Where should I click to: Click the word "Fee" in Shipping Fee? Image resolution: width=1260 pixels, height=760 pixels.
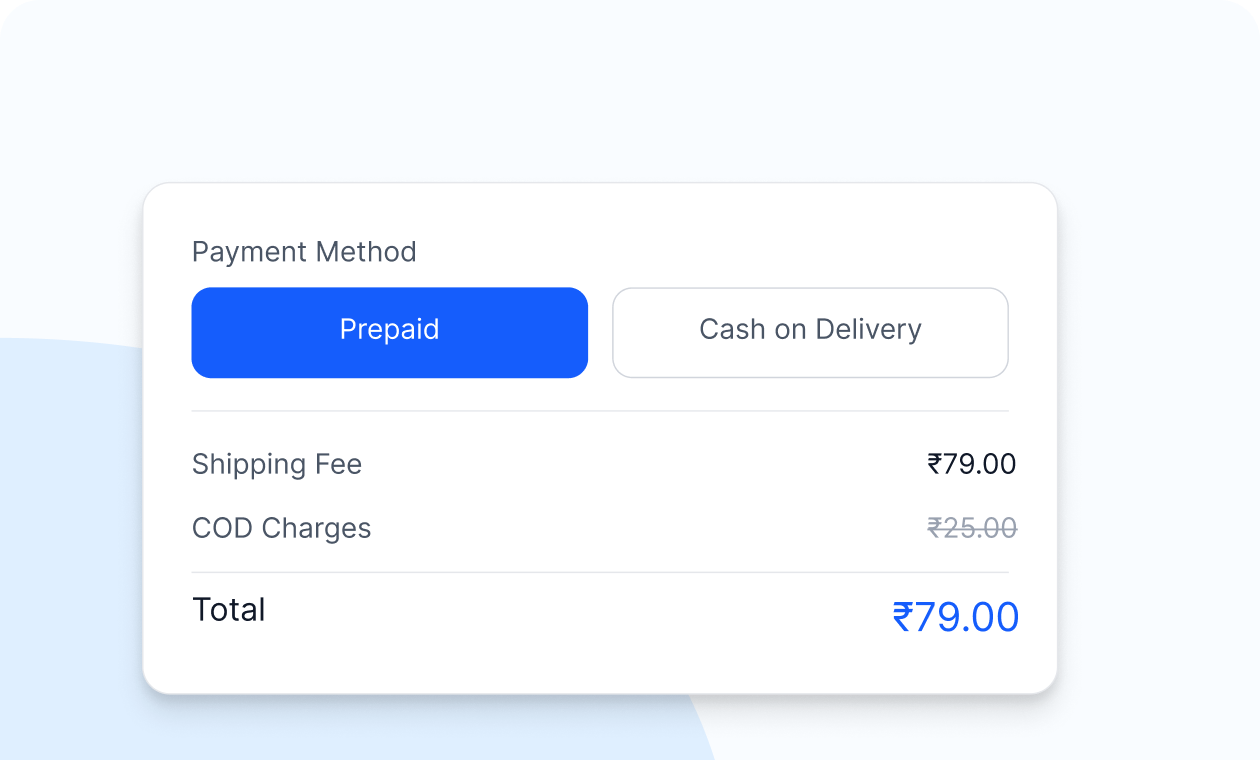pyautogui.click(x=340, y=464)
